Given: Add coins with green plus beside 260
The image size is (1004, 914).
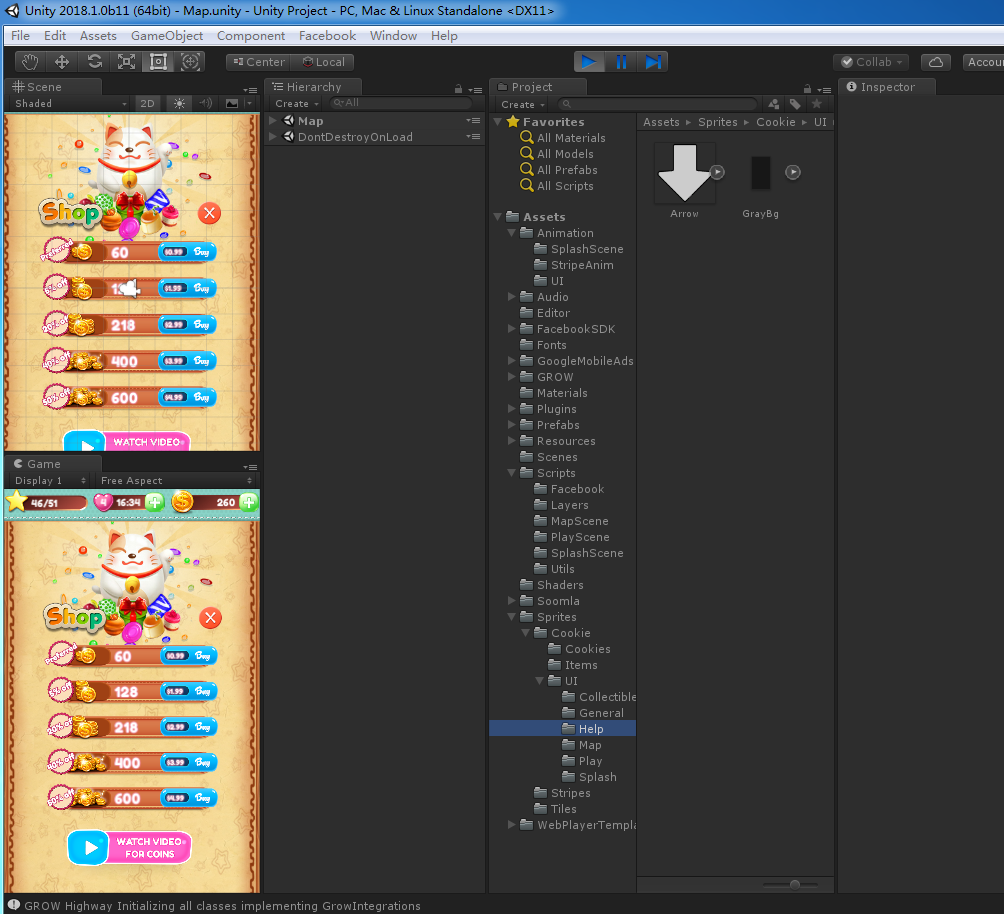Looking at the screenshot, I should [x=248, y=502].
